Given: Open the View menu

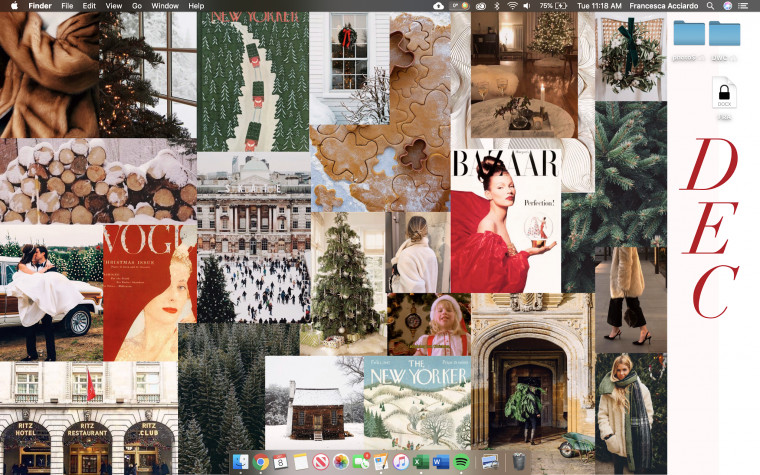Looking at the screenshot, I should [x=114, y=6].
